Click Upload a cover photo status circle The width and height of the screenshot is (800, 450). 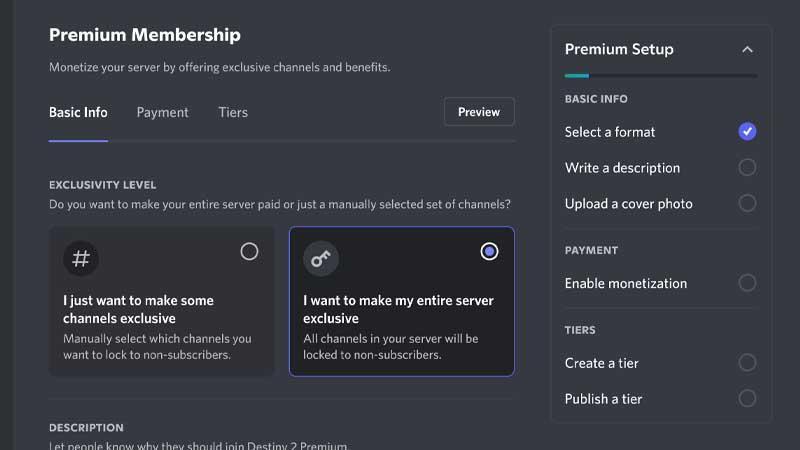pos(747,203)
